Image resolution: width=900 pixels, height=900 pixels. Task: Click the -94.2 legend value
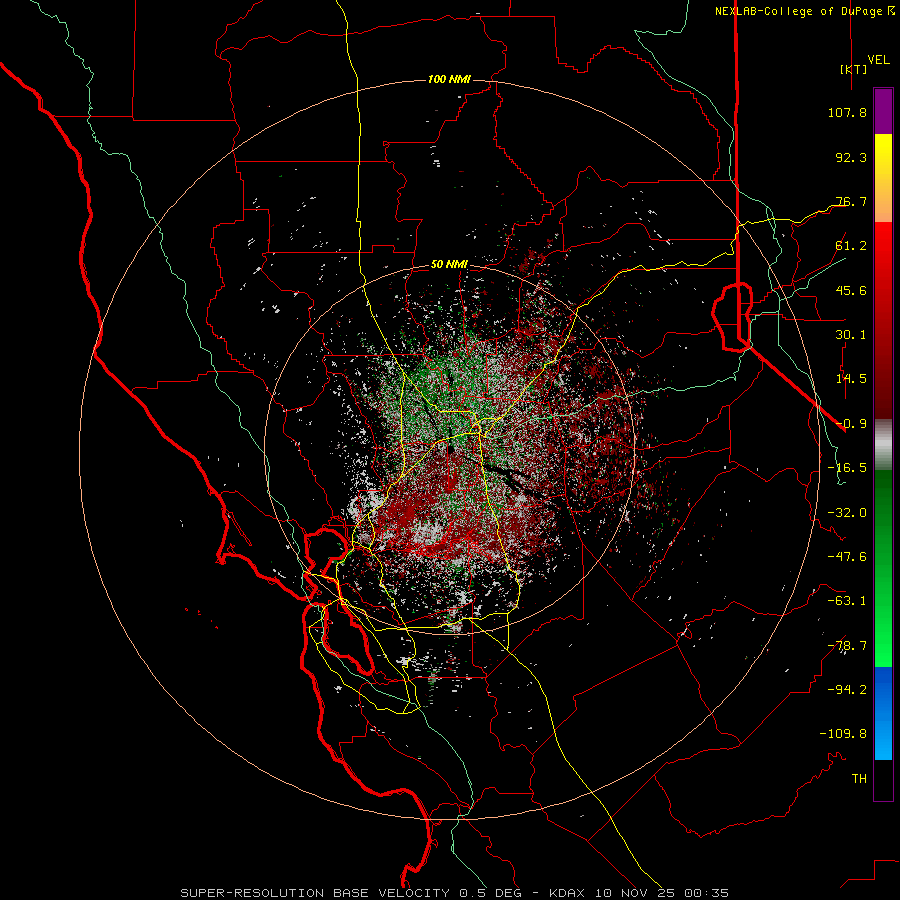coord(847,690)
